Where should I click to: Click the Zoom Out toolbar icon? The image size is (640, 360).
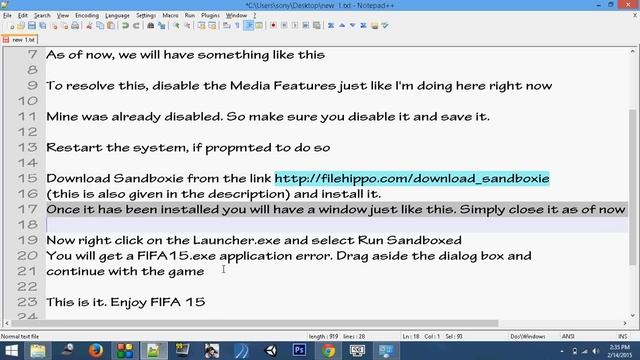coord(187,26)
